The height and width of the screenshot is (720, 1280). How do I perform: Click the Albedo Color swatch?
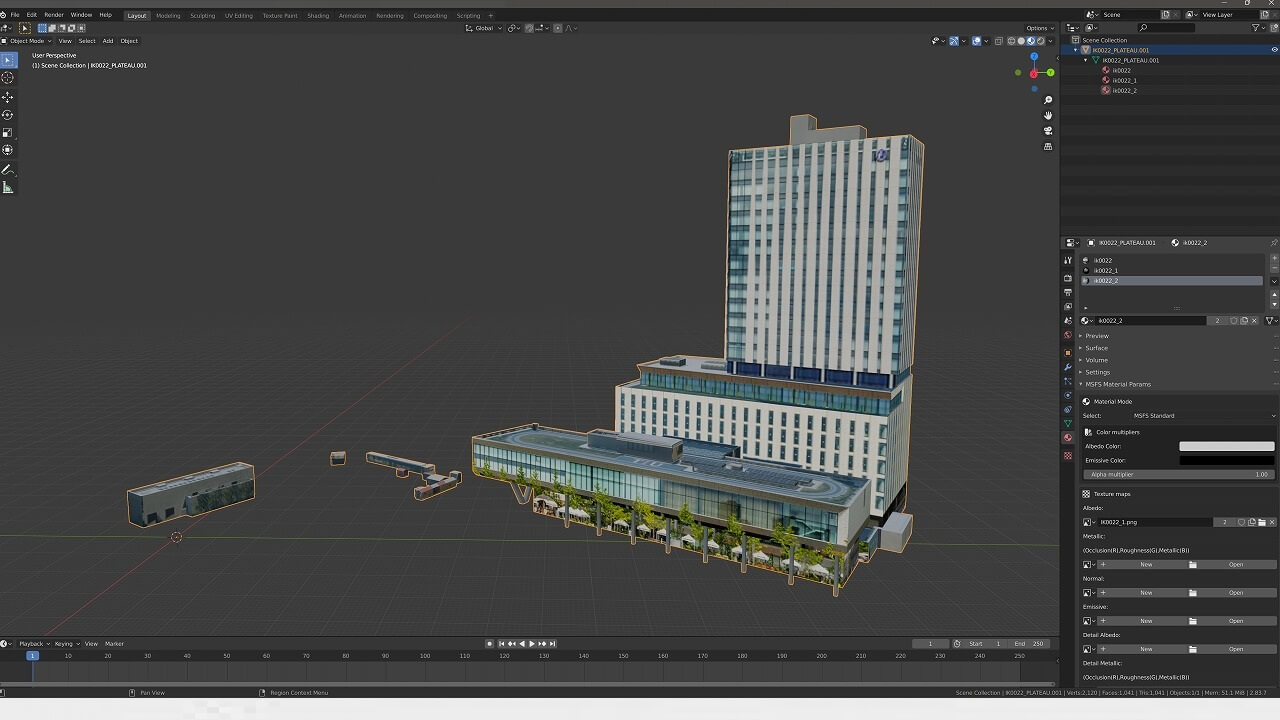point(1226,446)
